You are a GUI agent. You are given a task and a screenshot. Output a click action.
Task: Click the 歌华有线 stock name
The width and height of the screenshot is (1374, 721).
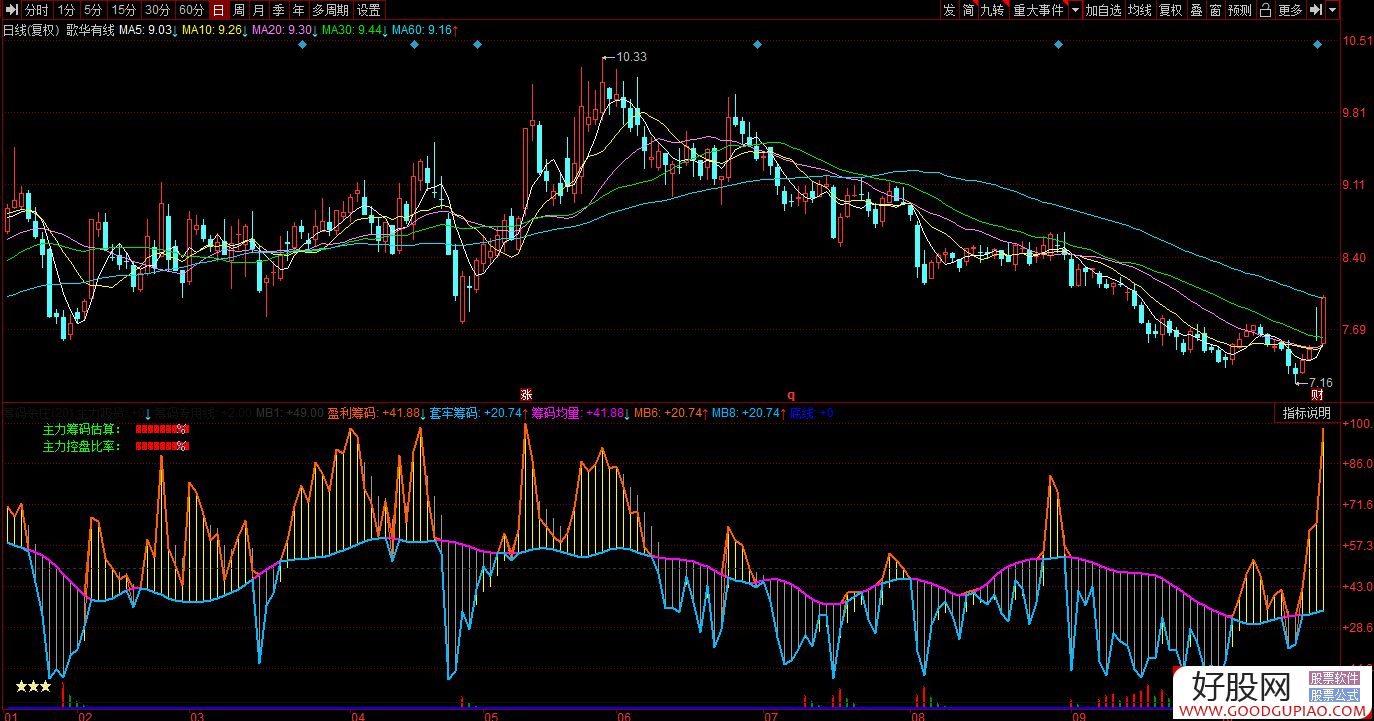click(x=90, y=30)
